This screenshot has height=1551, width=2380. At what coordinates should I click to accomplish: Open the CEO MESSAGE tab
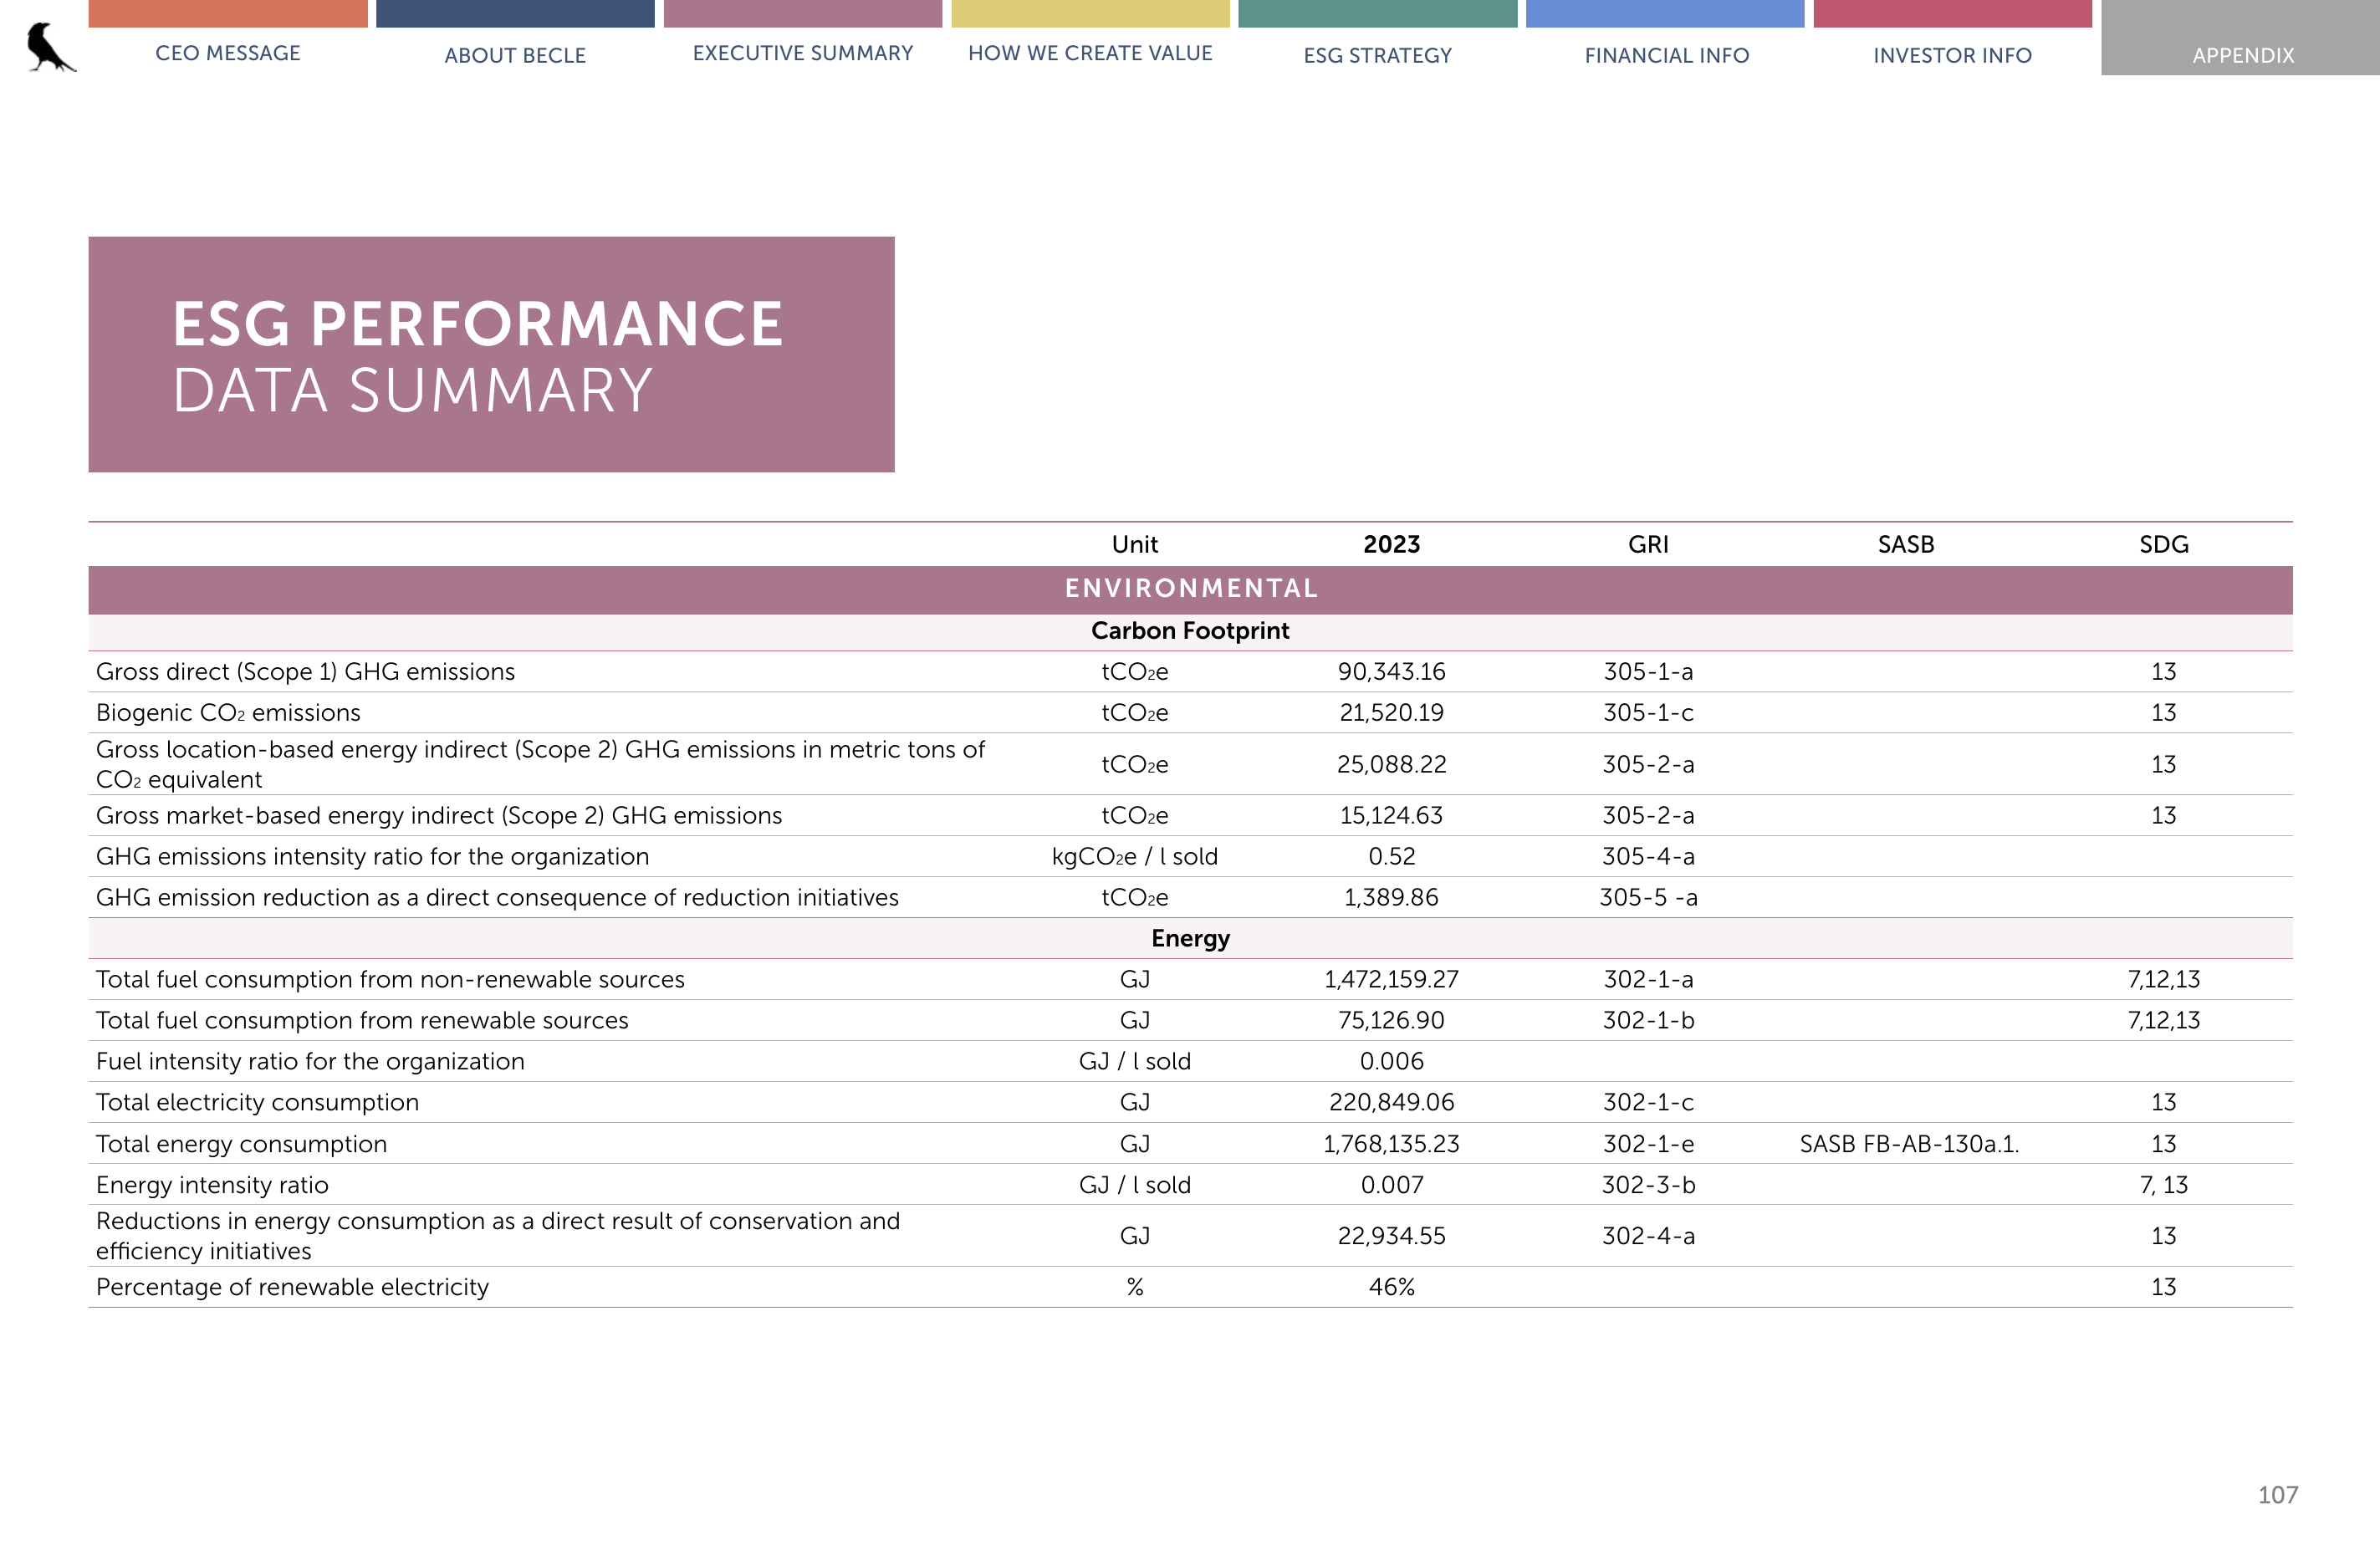228,53
